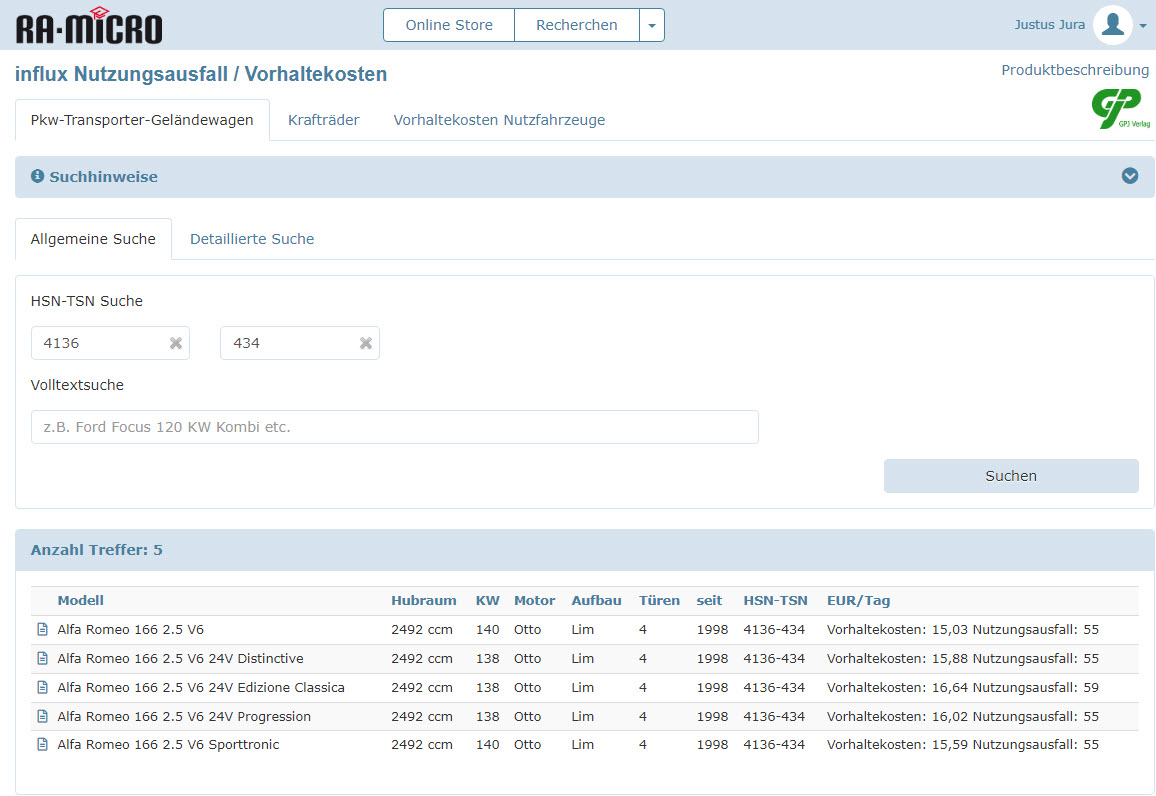Open the user menu caret

(1143, 26)
